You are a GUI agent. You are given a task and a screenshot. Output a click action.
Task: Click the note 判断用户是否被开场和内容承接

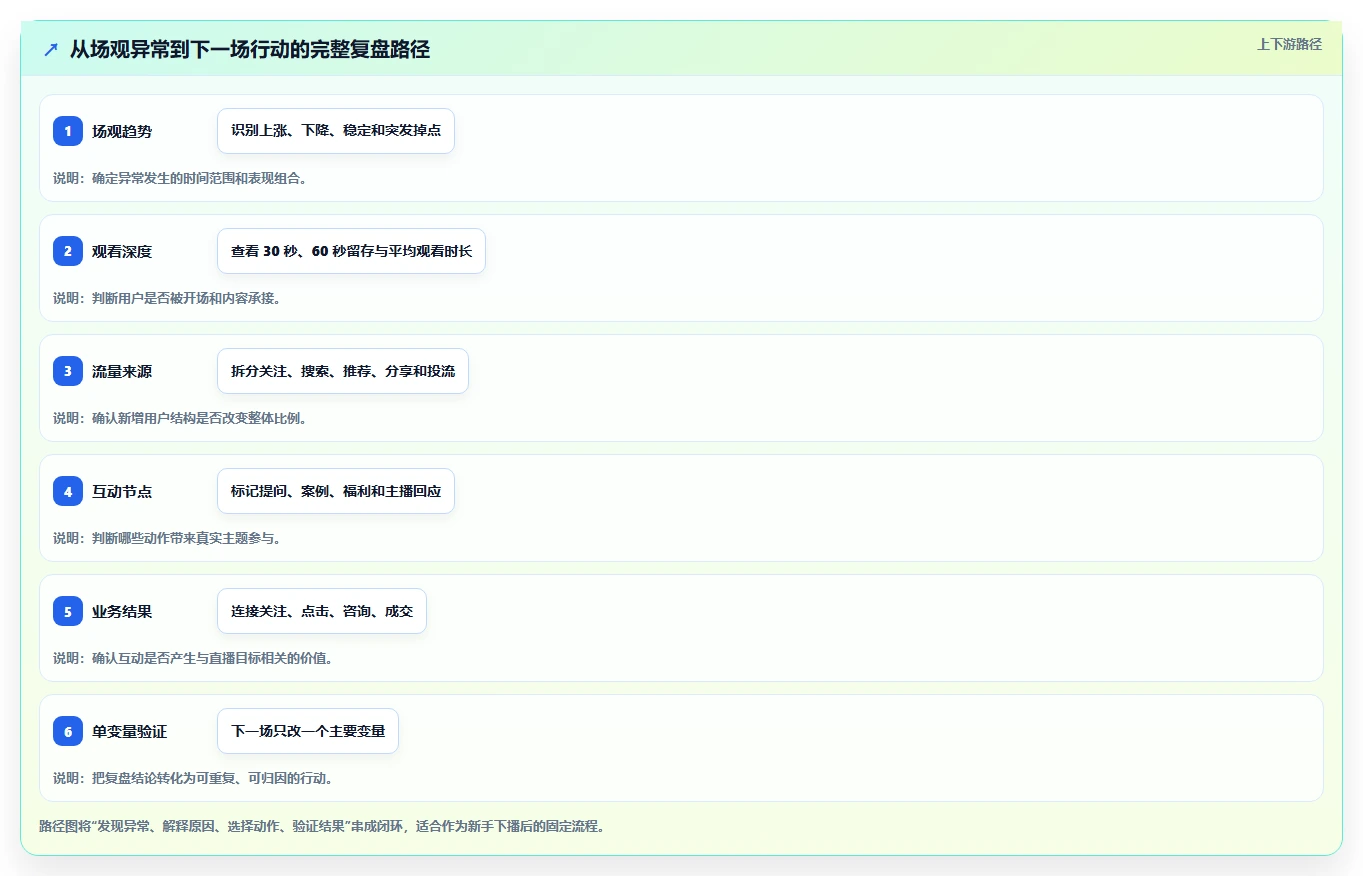166,298
